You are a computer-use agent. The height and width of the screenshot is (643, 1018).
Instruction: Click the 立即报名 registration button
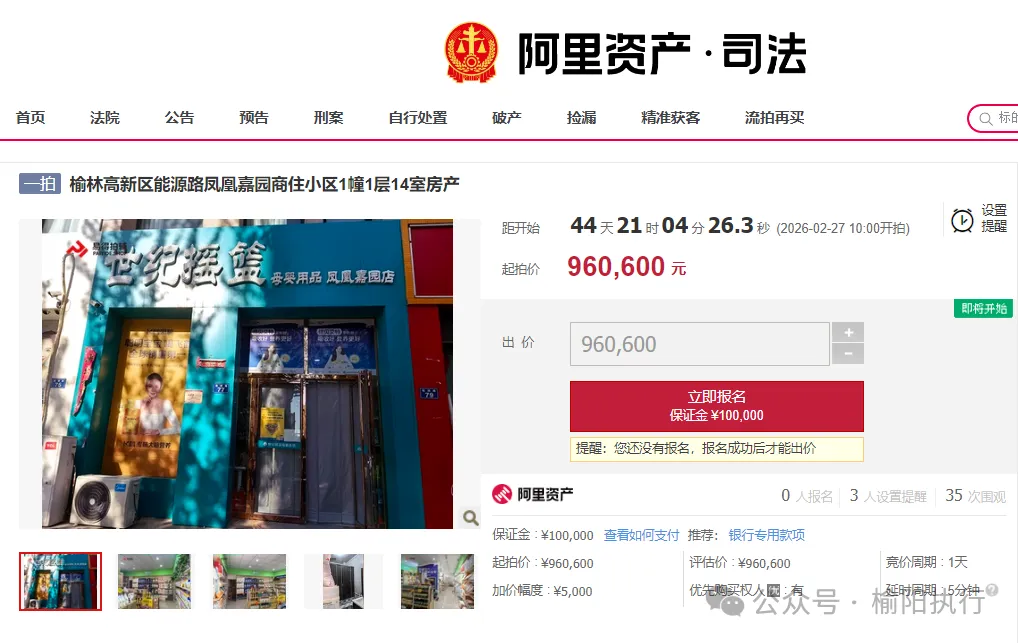click(717, 406)
